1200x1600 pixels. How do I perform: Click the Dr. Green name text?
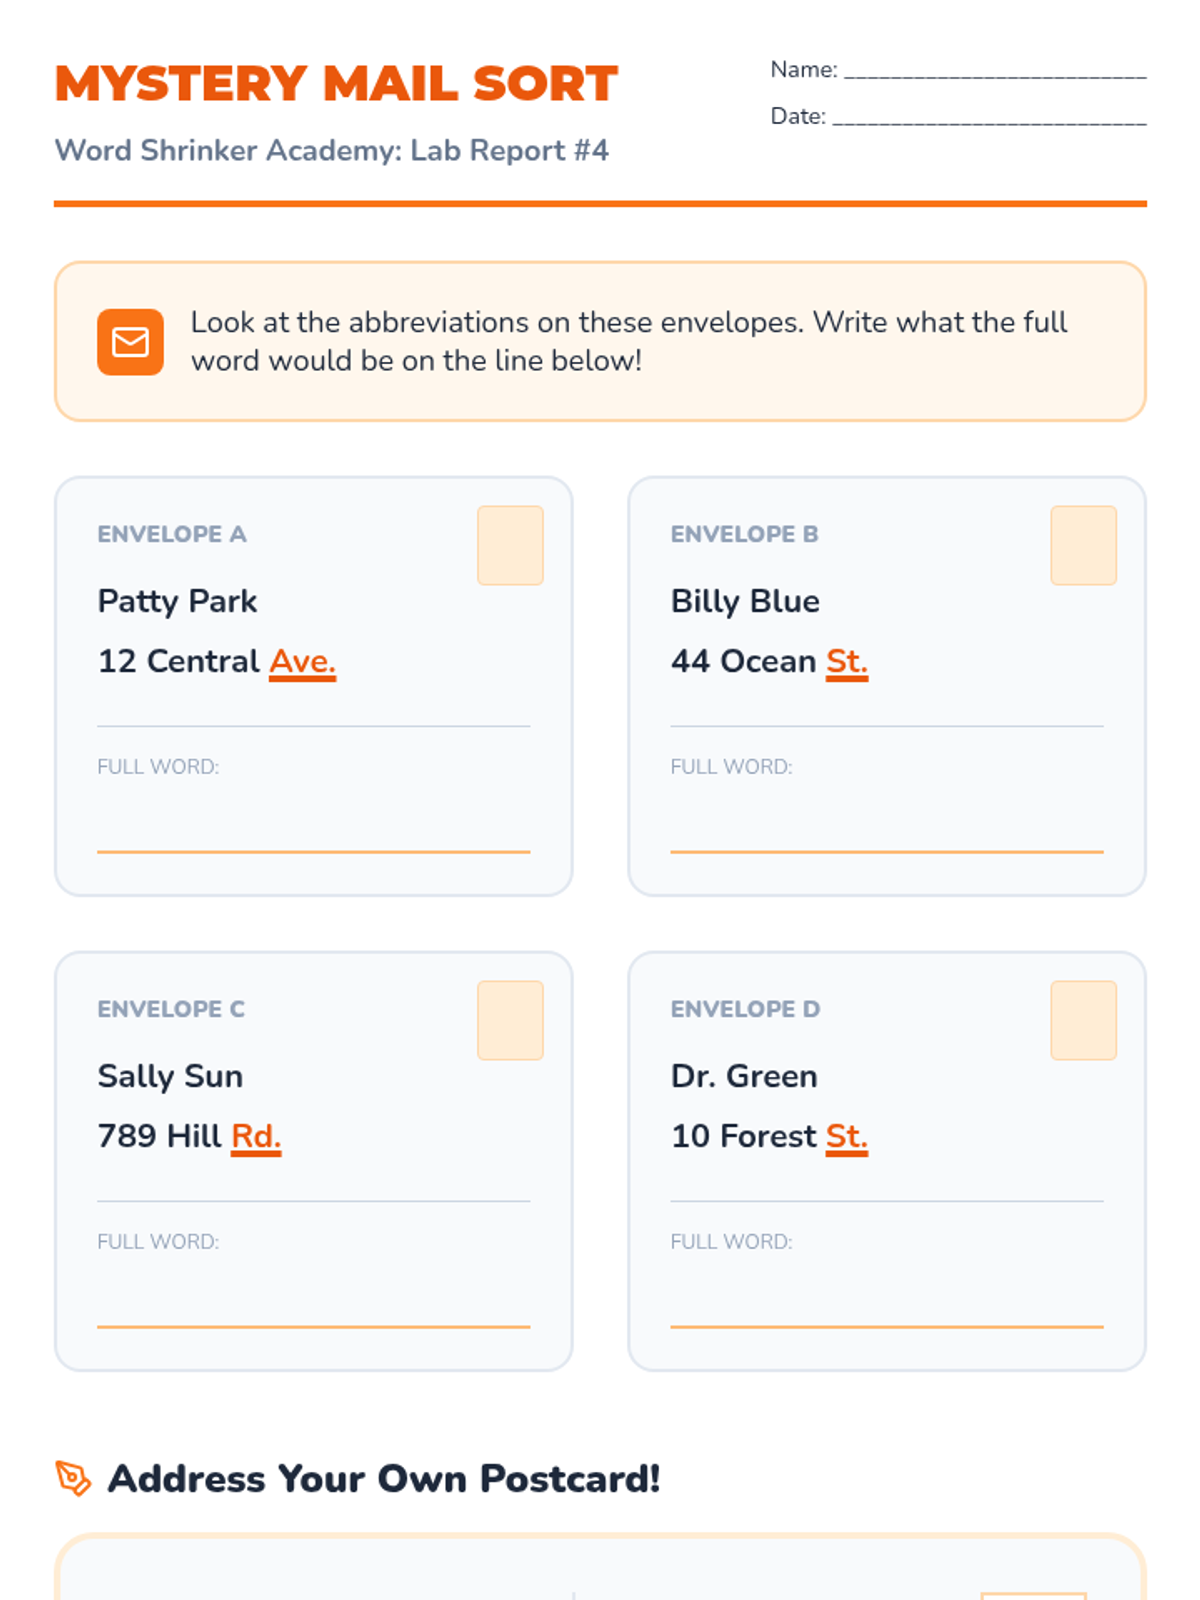tap(744, 1077)
